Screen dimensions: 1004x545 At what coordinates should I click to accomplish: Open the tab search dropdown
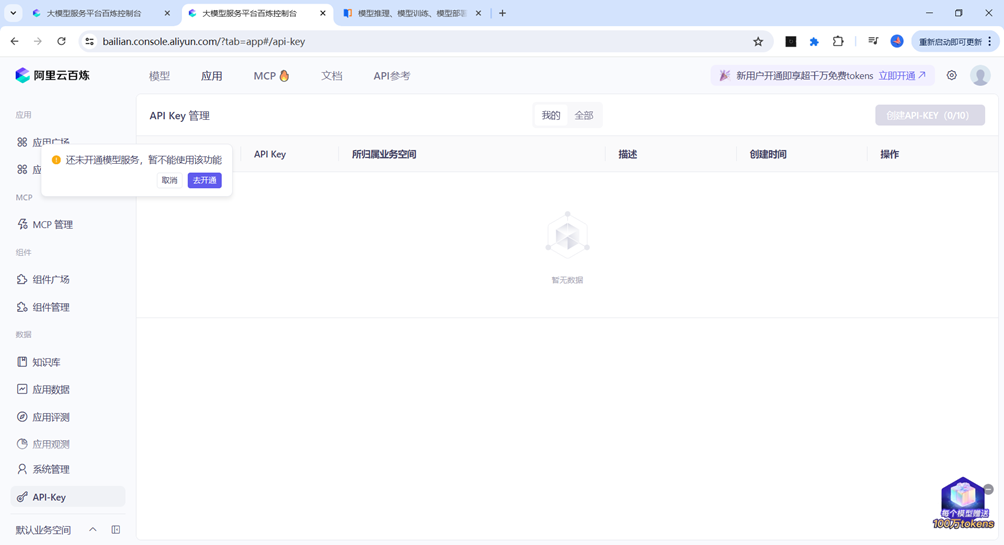(x=13, y=13)
